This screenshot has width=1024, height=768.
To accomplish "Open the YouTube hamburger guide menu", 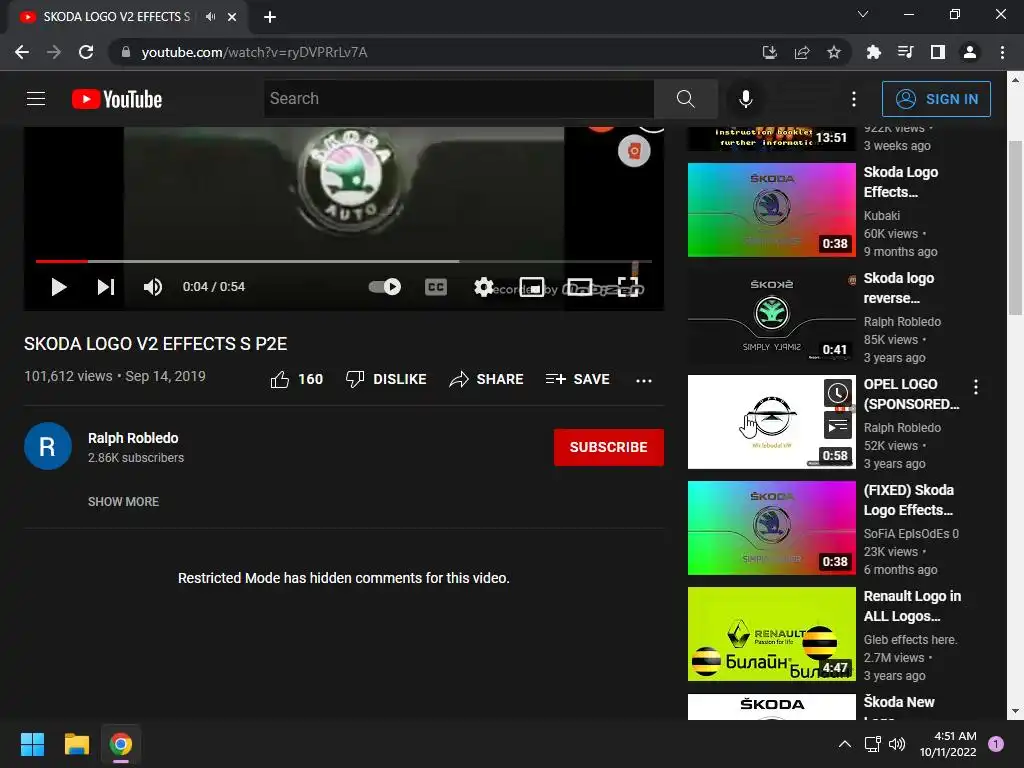I will coord(36,99).
